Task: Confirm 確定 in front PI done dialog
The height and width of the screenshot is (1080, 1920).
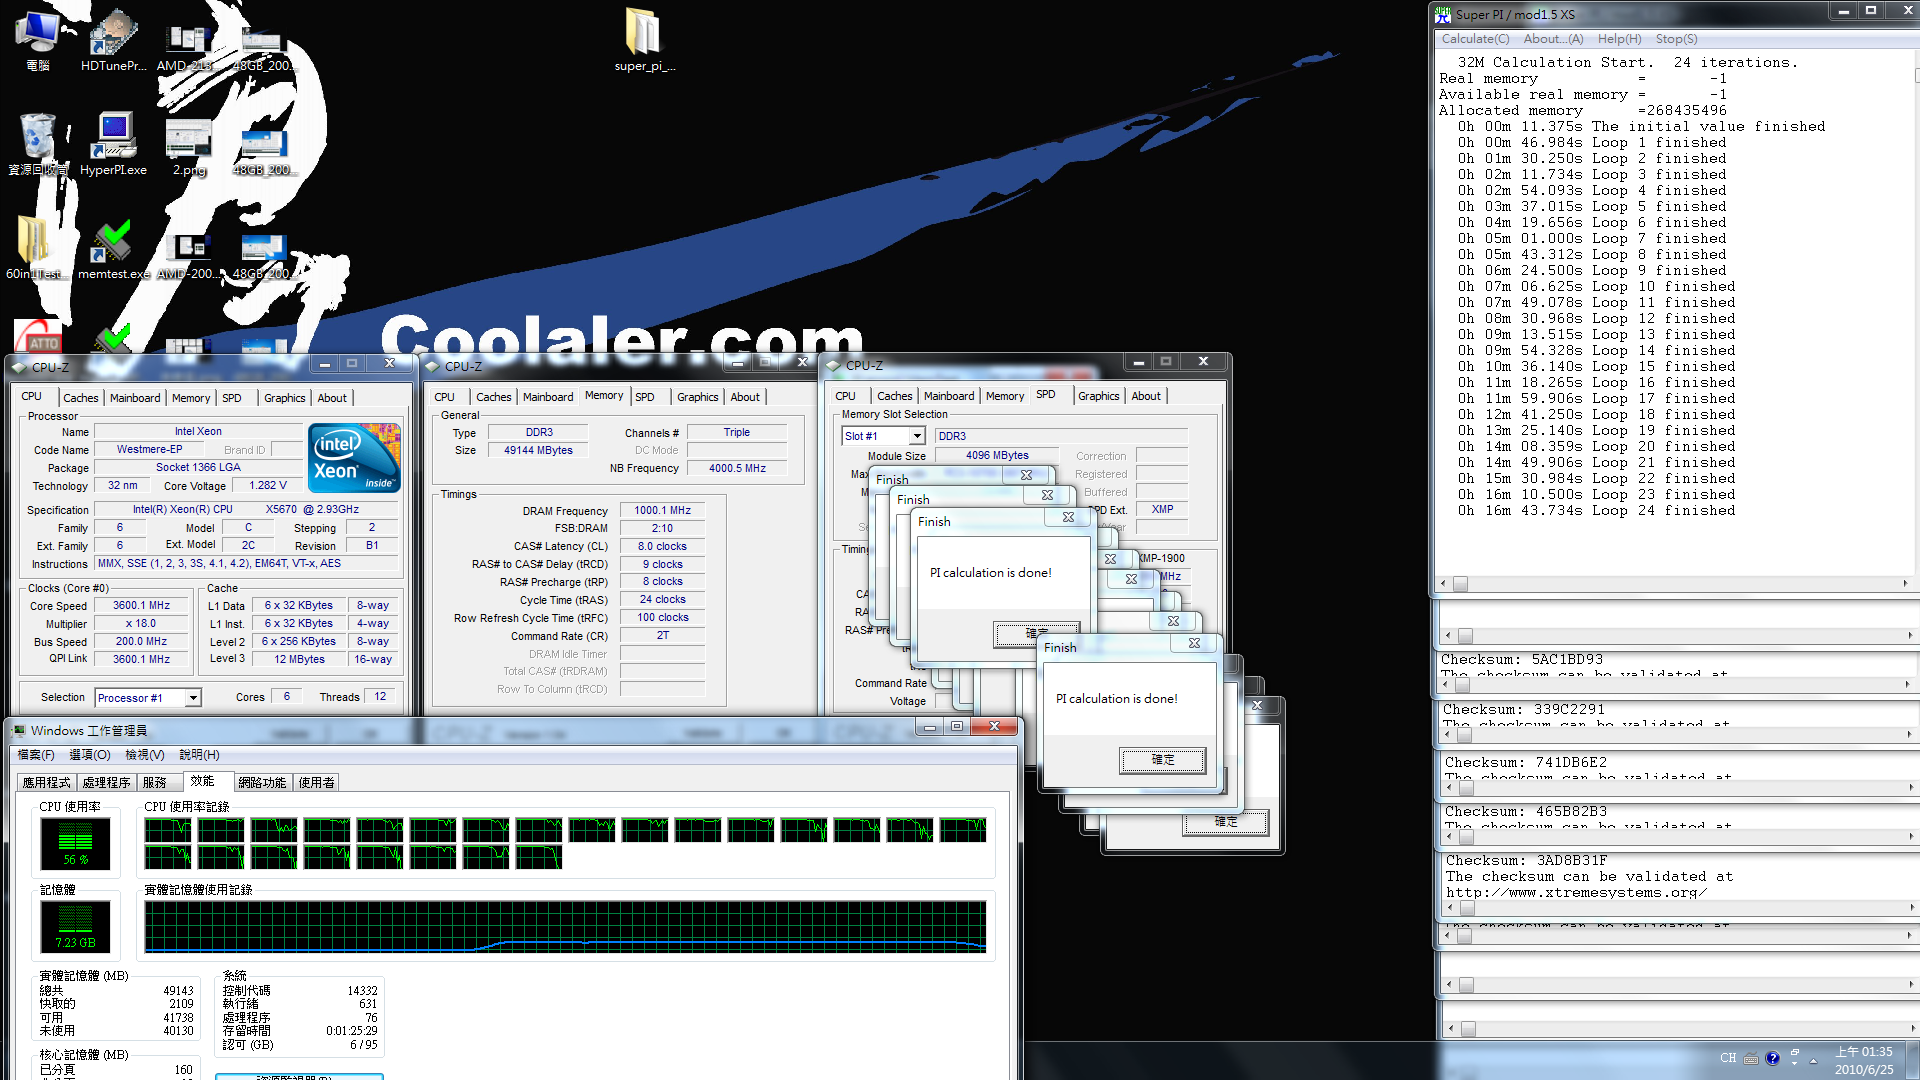Action: pos(1163,760)
